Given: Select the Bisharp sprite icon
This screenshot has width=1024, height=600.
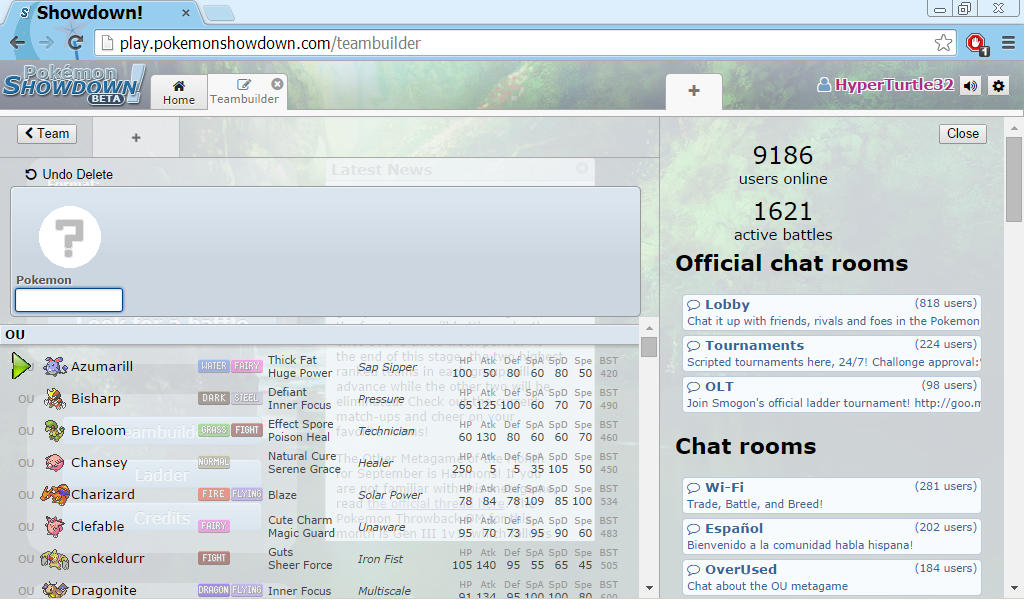Looking at the screenshot, I should [55, 398].
